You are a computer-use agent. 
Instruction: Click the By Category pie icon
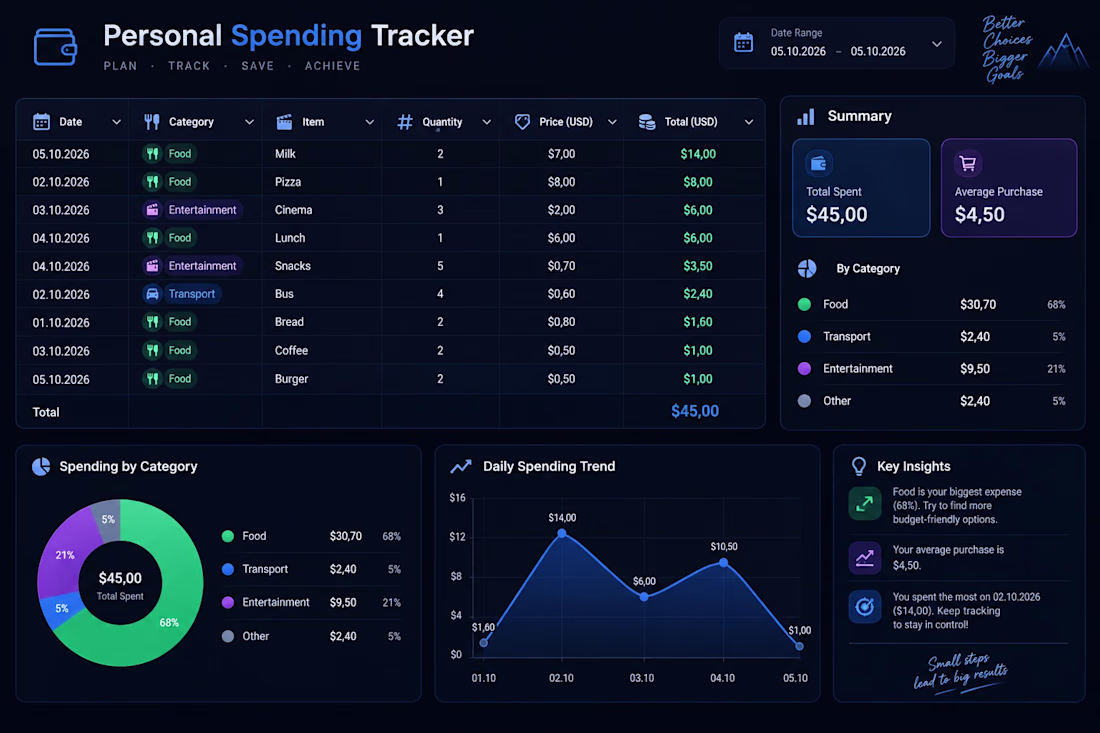pos(807,269)
